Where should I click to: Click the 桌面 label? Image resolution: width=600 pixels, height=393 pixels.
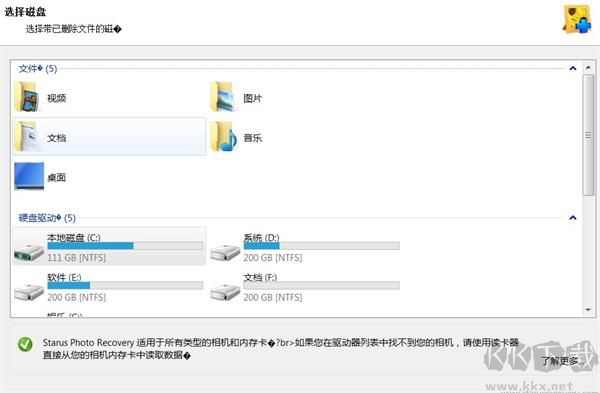pos(57,178)
